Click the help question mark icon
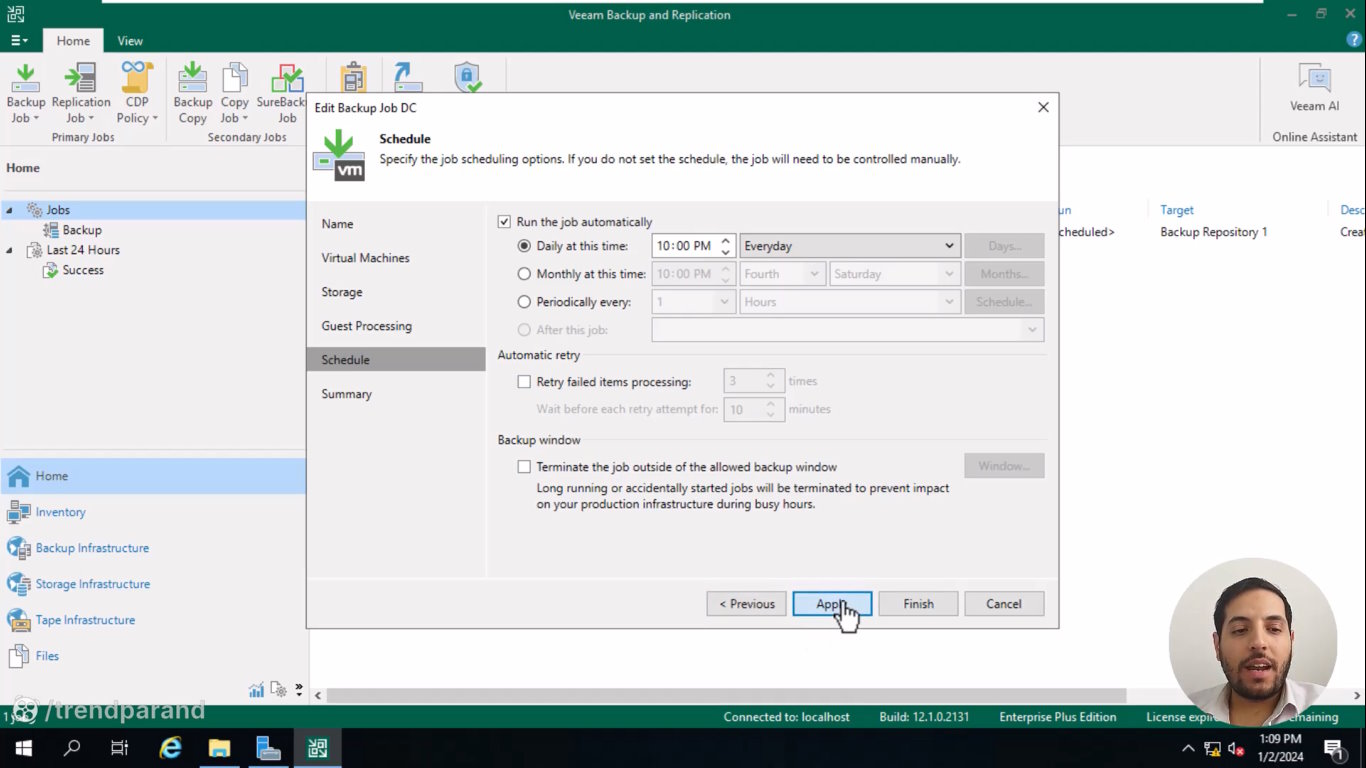The width and height of the screenshot is (1366, 768). pos(1354,40)
